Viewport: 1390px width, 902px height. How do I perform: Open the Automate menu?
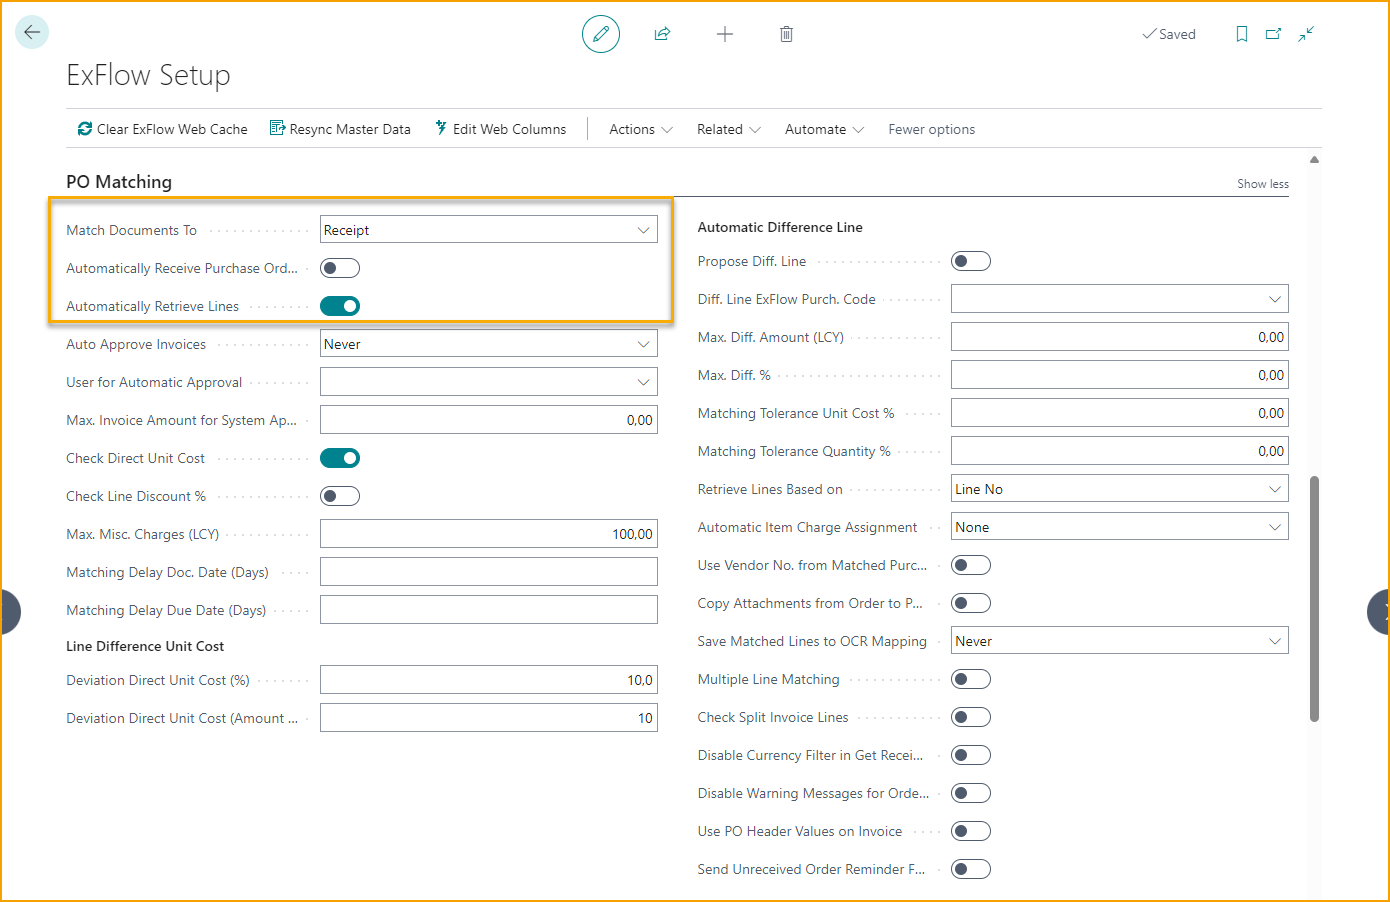pos(825,129)
